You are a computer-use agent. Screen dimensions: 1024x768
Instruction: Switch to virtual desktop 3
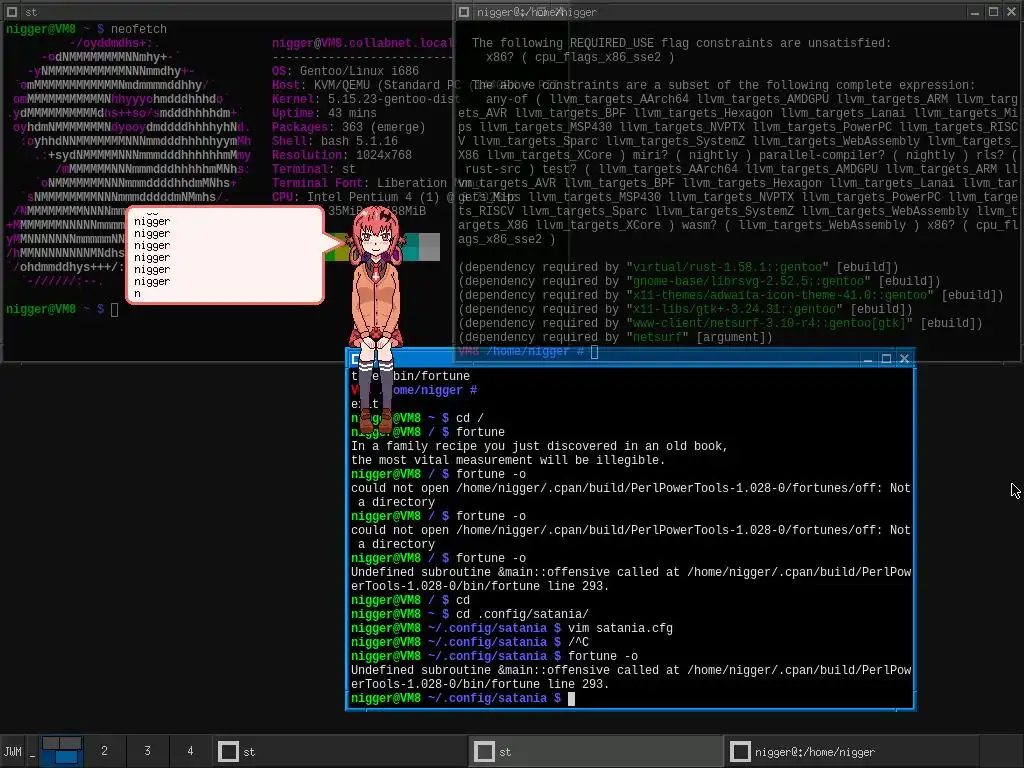click(x=148, y=751)
